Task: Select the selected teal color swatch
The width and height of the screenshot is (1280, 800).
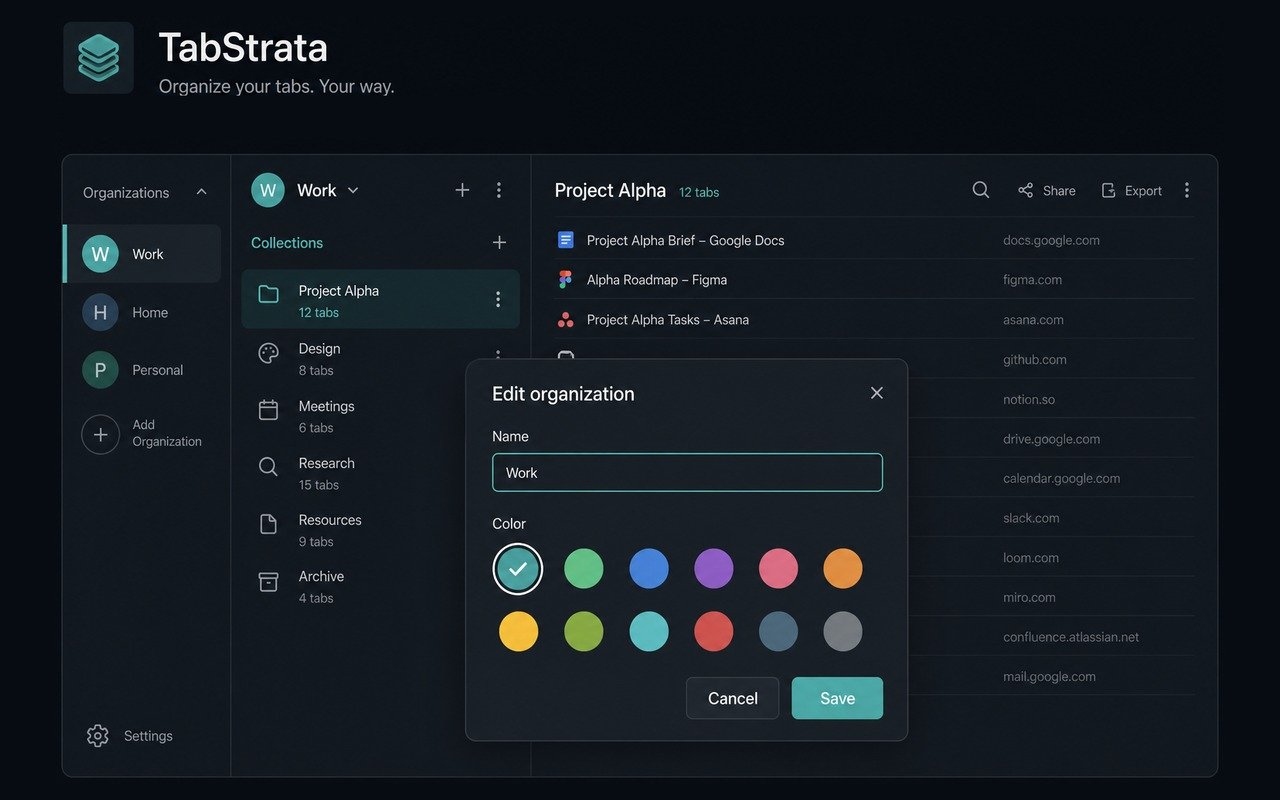Action: [518, 569]
